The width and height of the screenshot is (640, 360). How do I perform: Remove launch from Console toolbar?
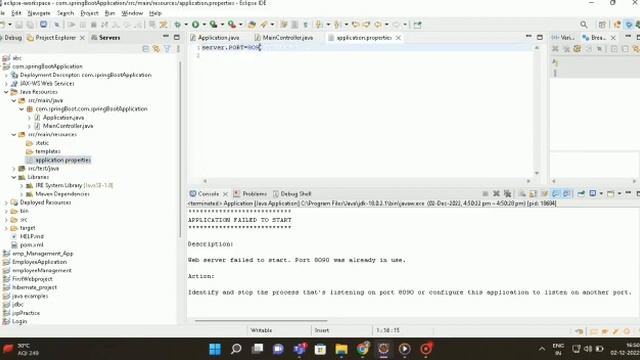point(496,193)
